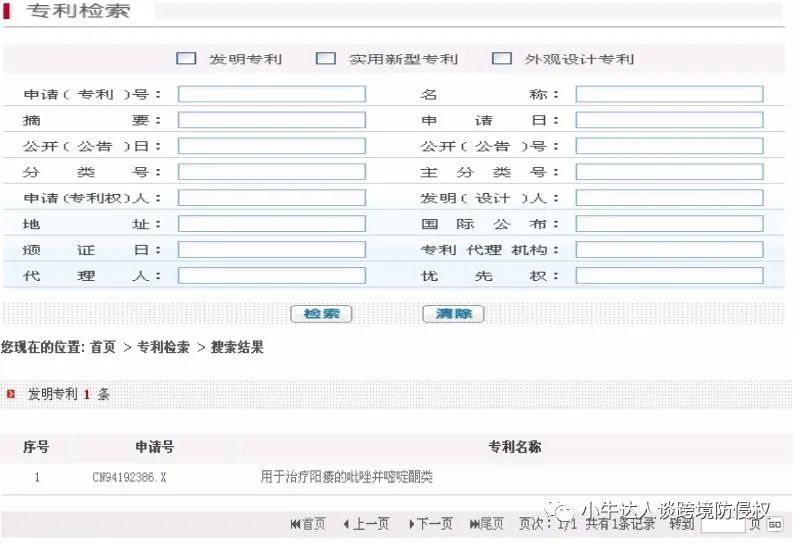Click the 公开(公告)号 input field
The image size is (796, 545).
coord(669,146)
